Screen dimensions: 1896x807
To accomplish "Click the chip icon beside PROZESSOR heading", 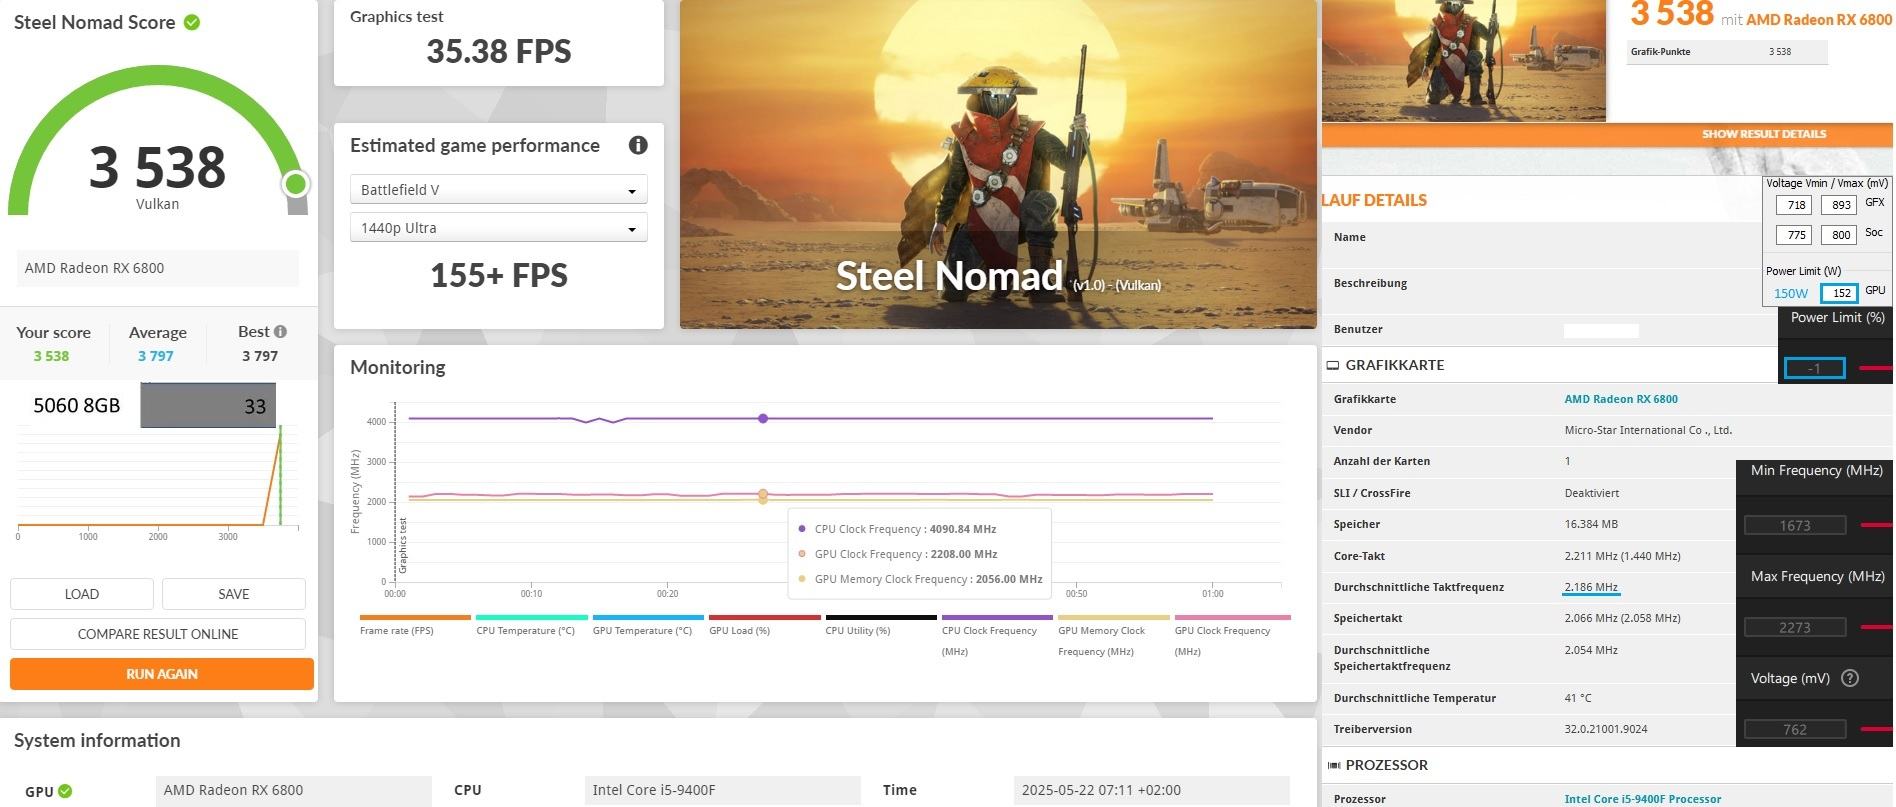I will 1333,765.
